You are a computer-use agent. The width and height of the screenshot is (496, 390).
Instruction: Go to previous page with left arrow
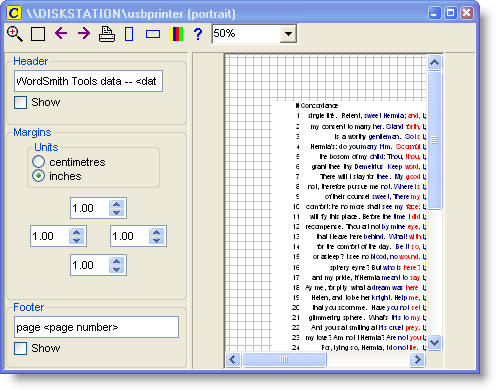61,33
